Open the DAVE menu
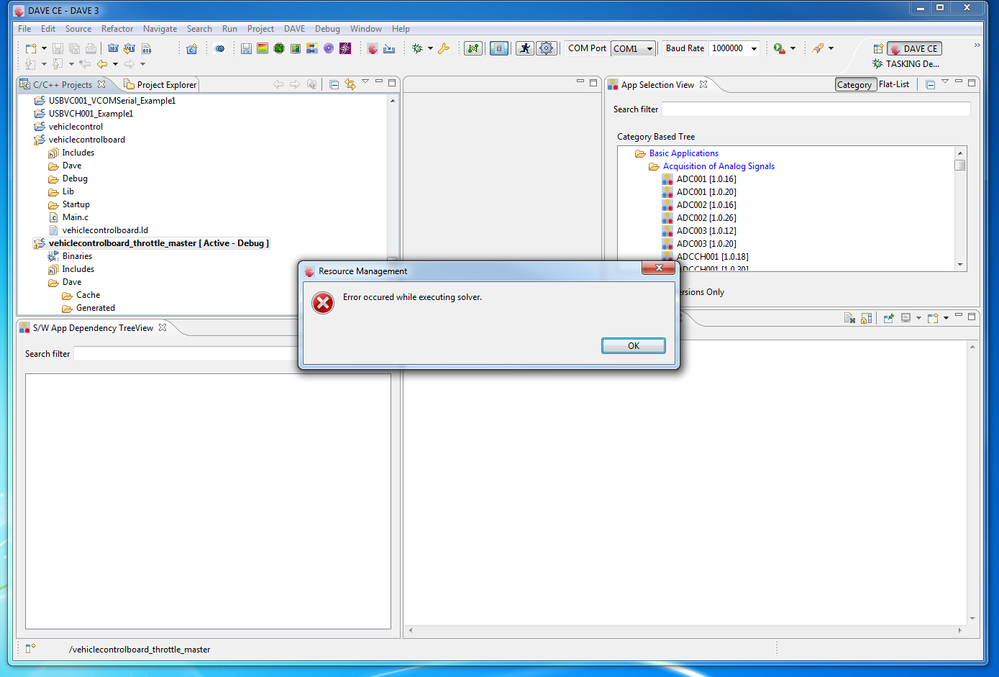 294,28
